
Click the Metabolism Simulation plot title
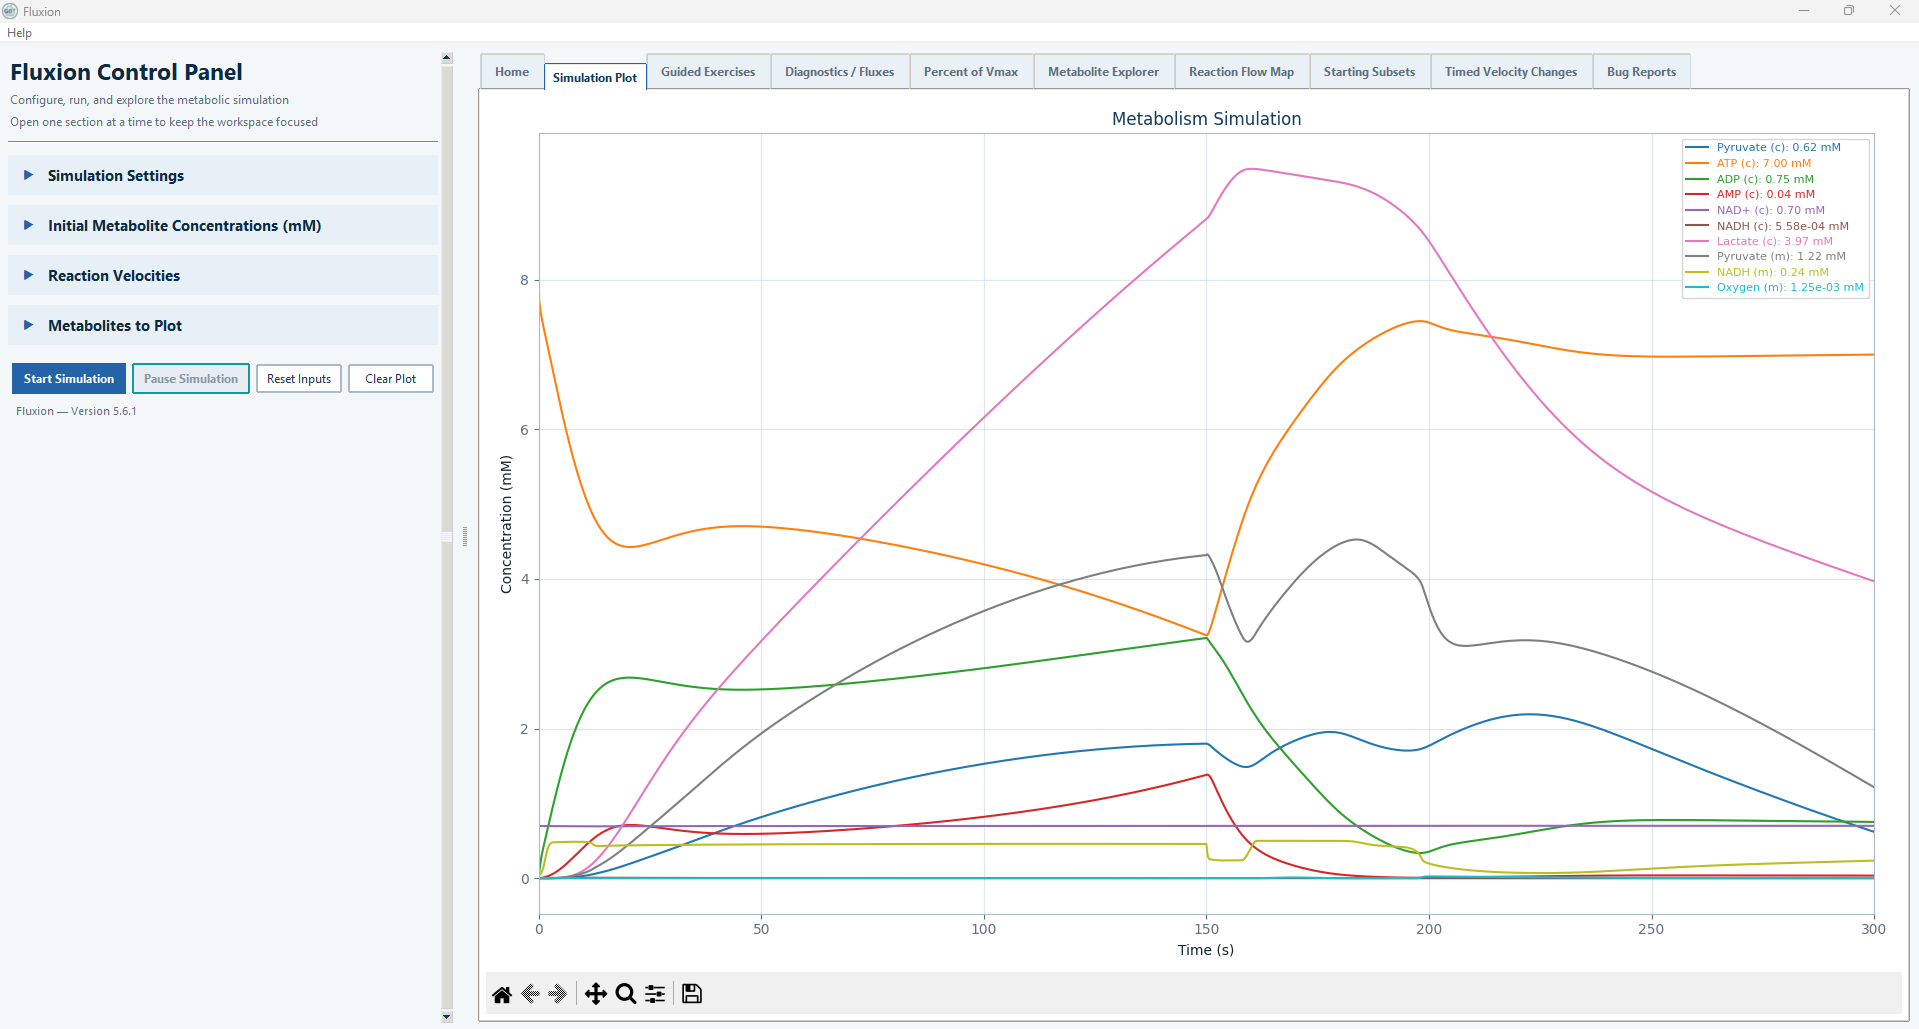(1206, 119)
